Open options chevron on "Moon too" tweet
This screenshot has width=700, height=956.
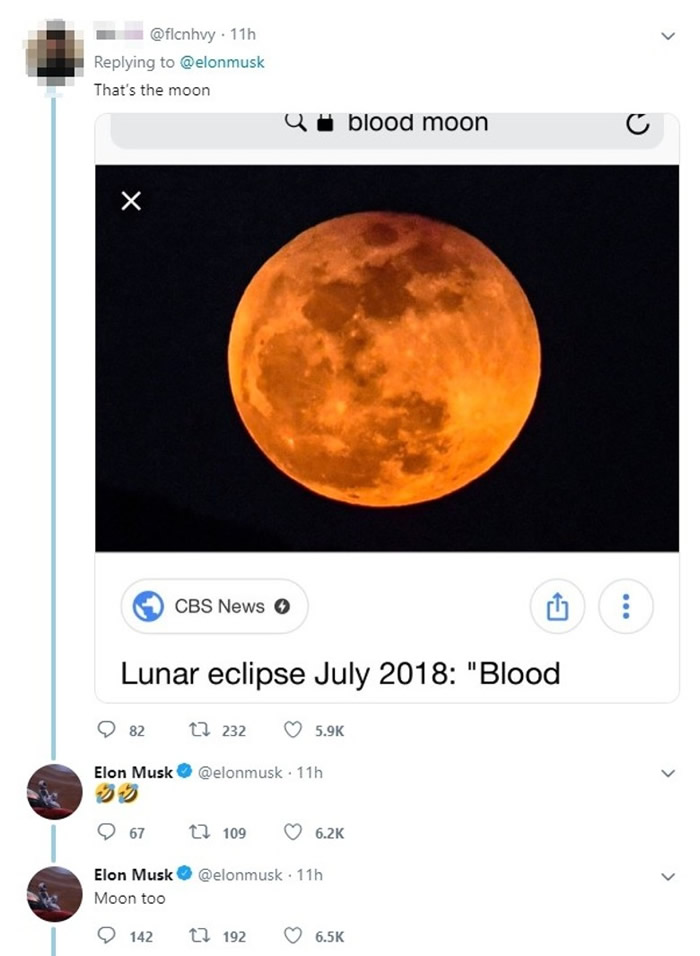click(x=668, y=876)
